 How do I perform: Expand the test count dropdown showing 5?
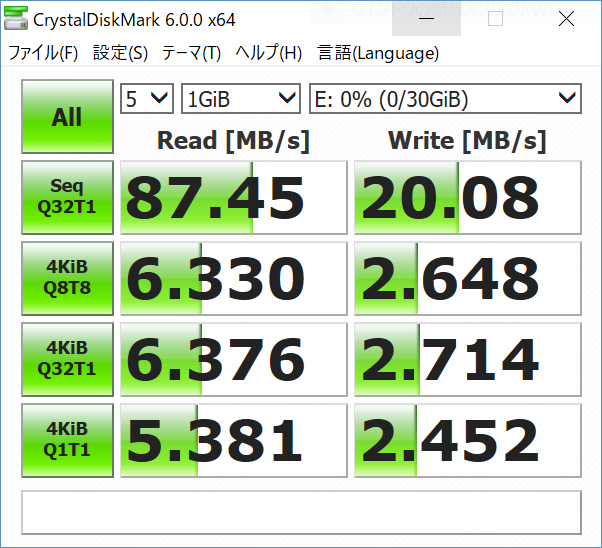(147, 98)
